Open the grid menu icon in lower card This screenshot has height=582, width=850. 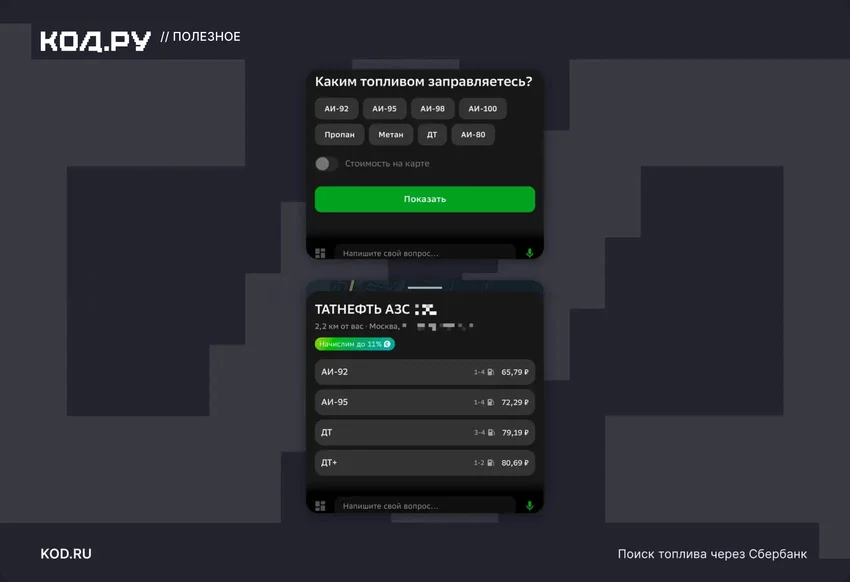click(320, 506)
